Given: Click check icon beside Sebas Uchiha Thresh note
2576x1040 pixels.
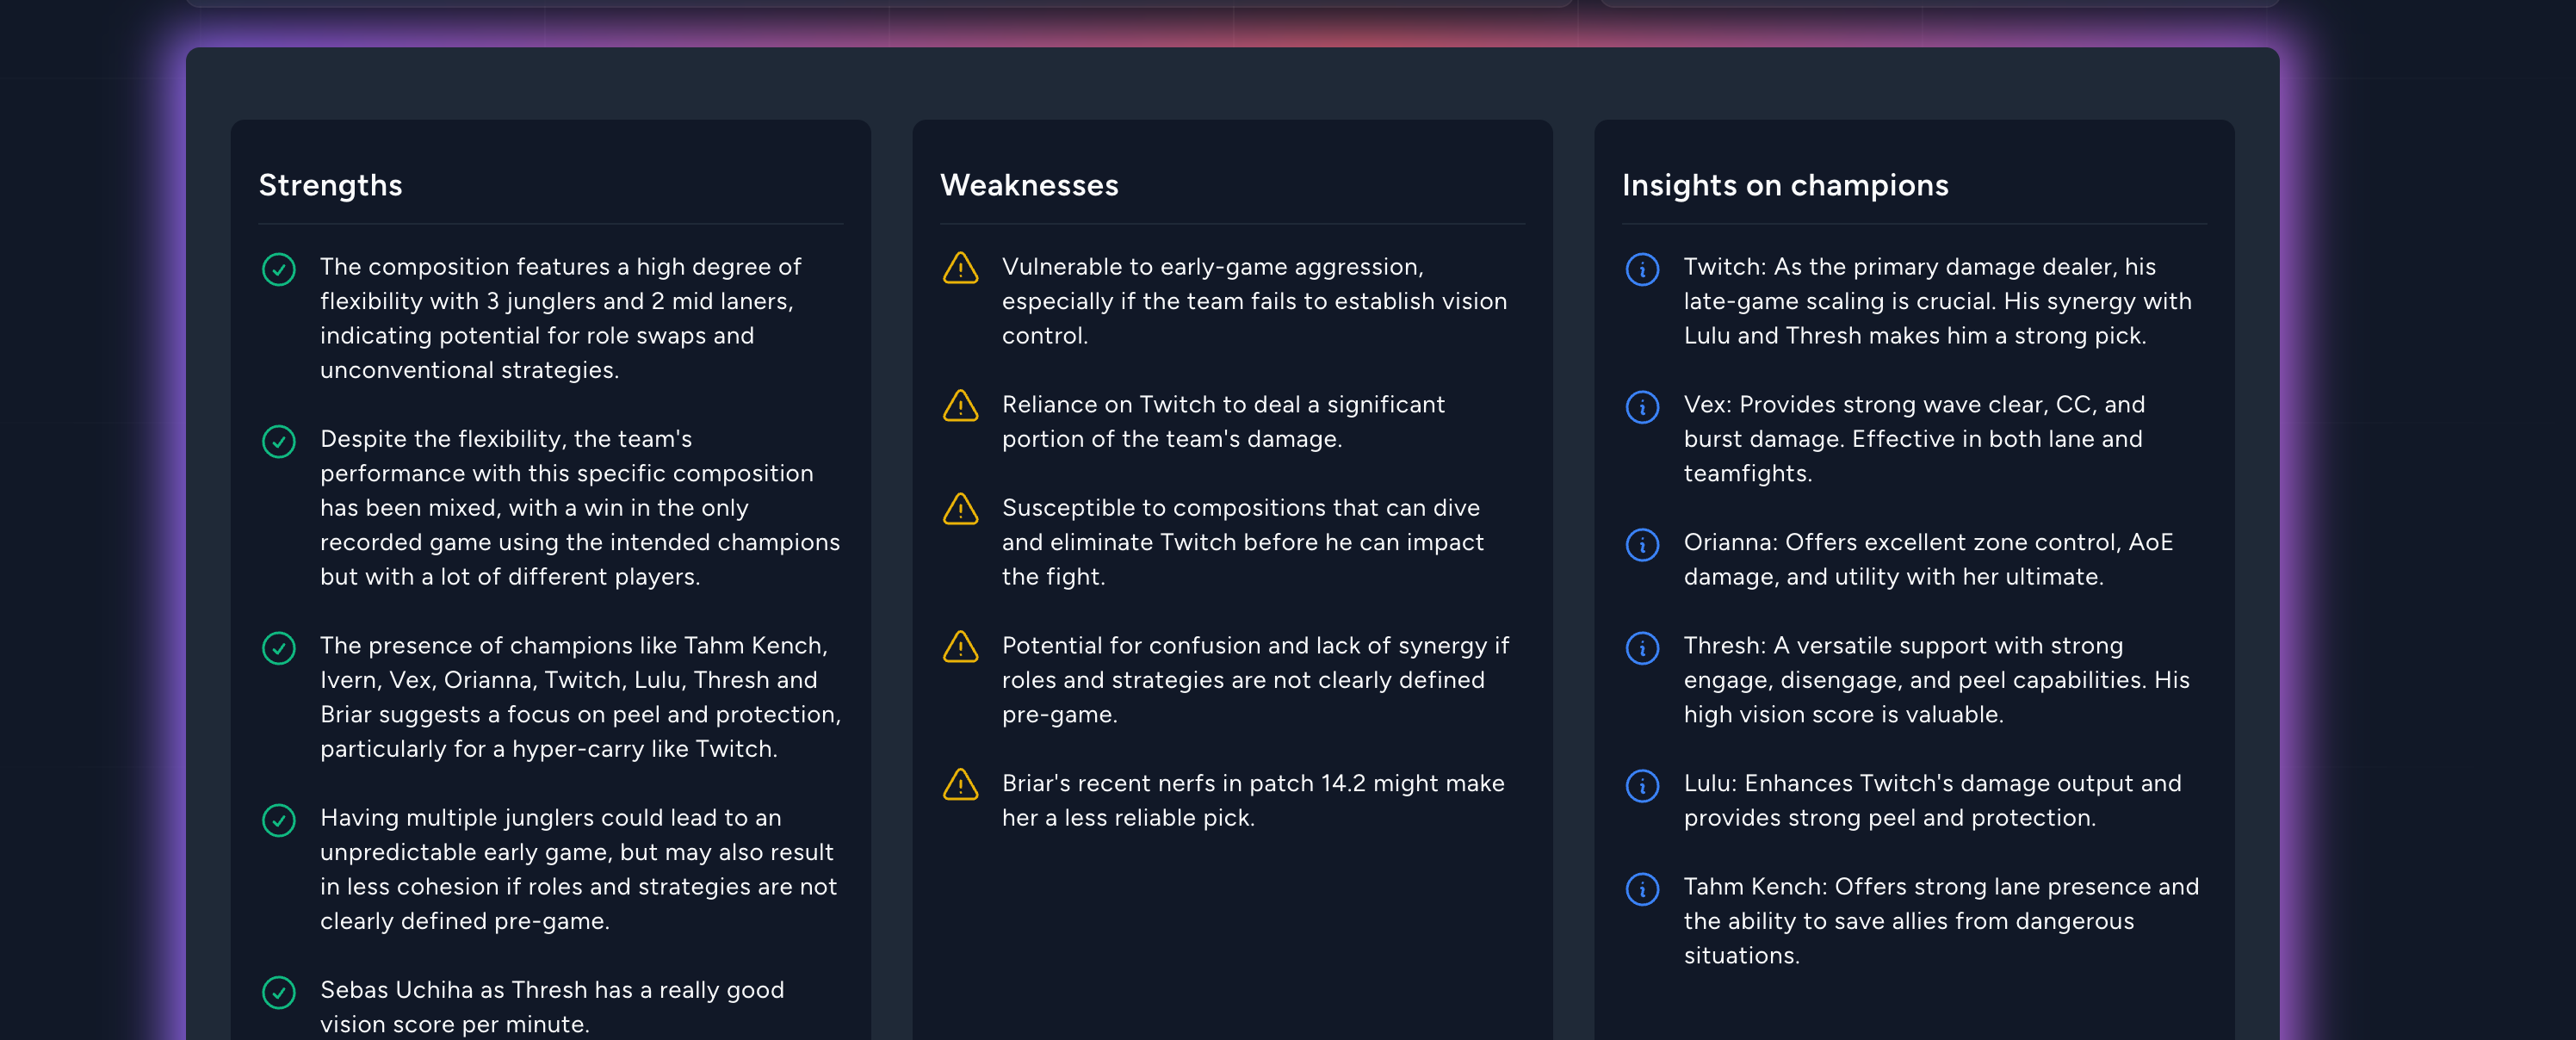Looking at the screenshot, I should click(x=278, y=992).
